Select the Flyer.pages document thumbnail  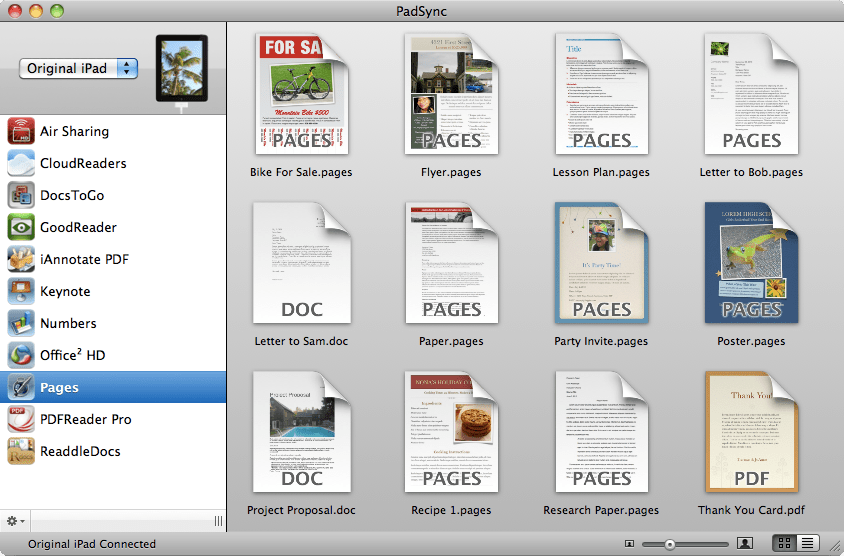pos(451,94)
